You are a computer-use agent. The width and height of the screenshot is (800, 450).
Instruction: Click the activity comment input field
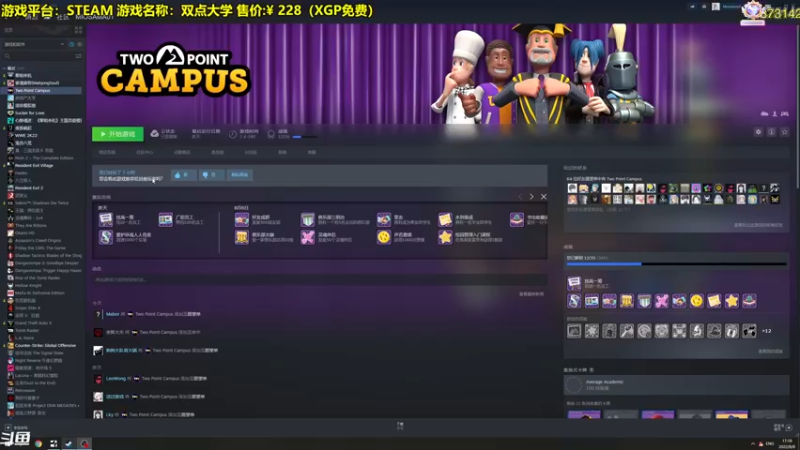click(319, 280)
